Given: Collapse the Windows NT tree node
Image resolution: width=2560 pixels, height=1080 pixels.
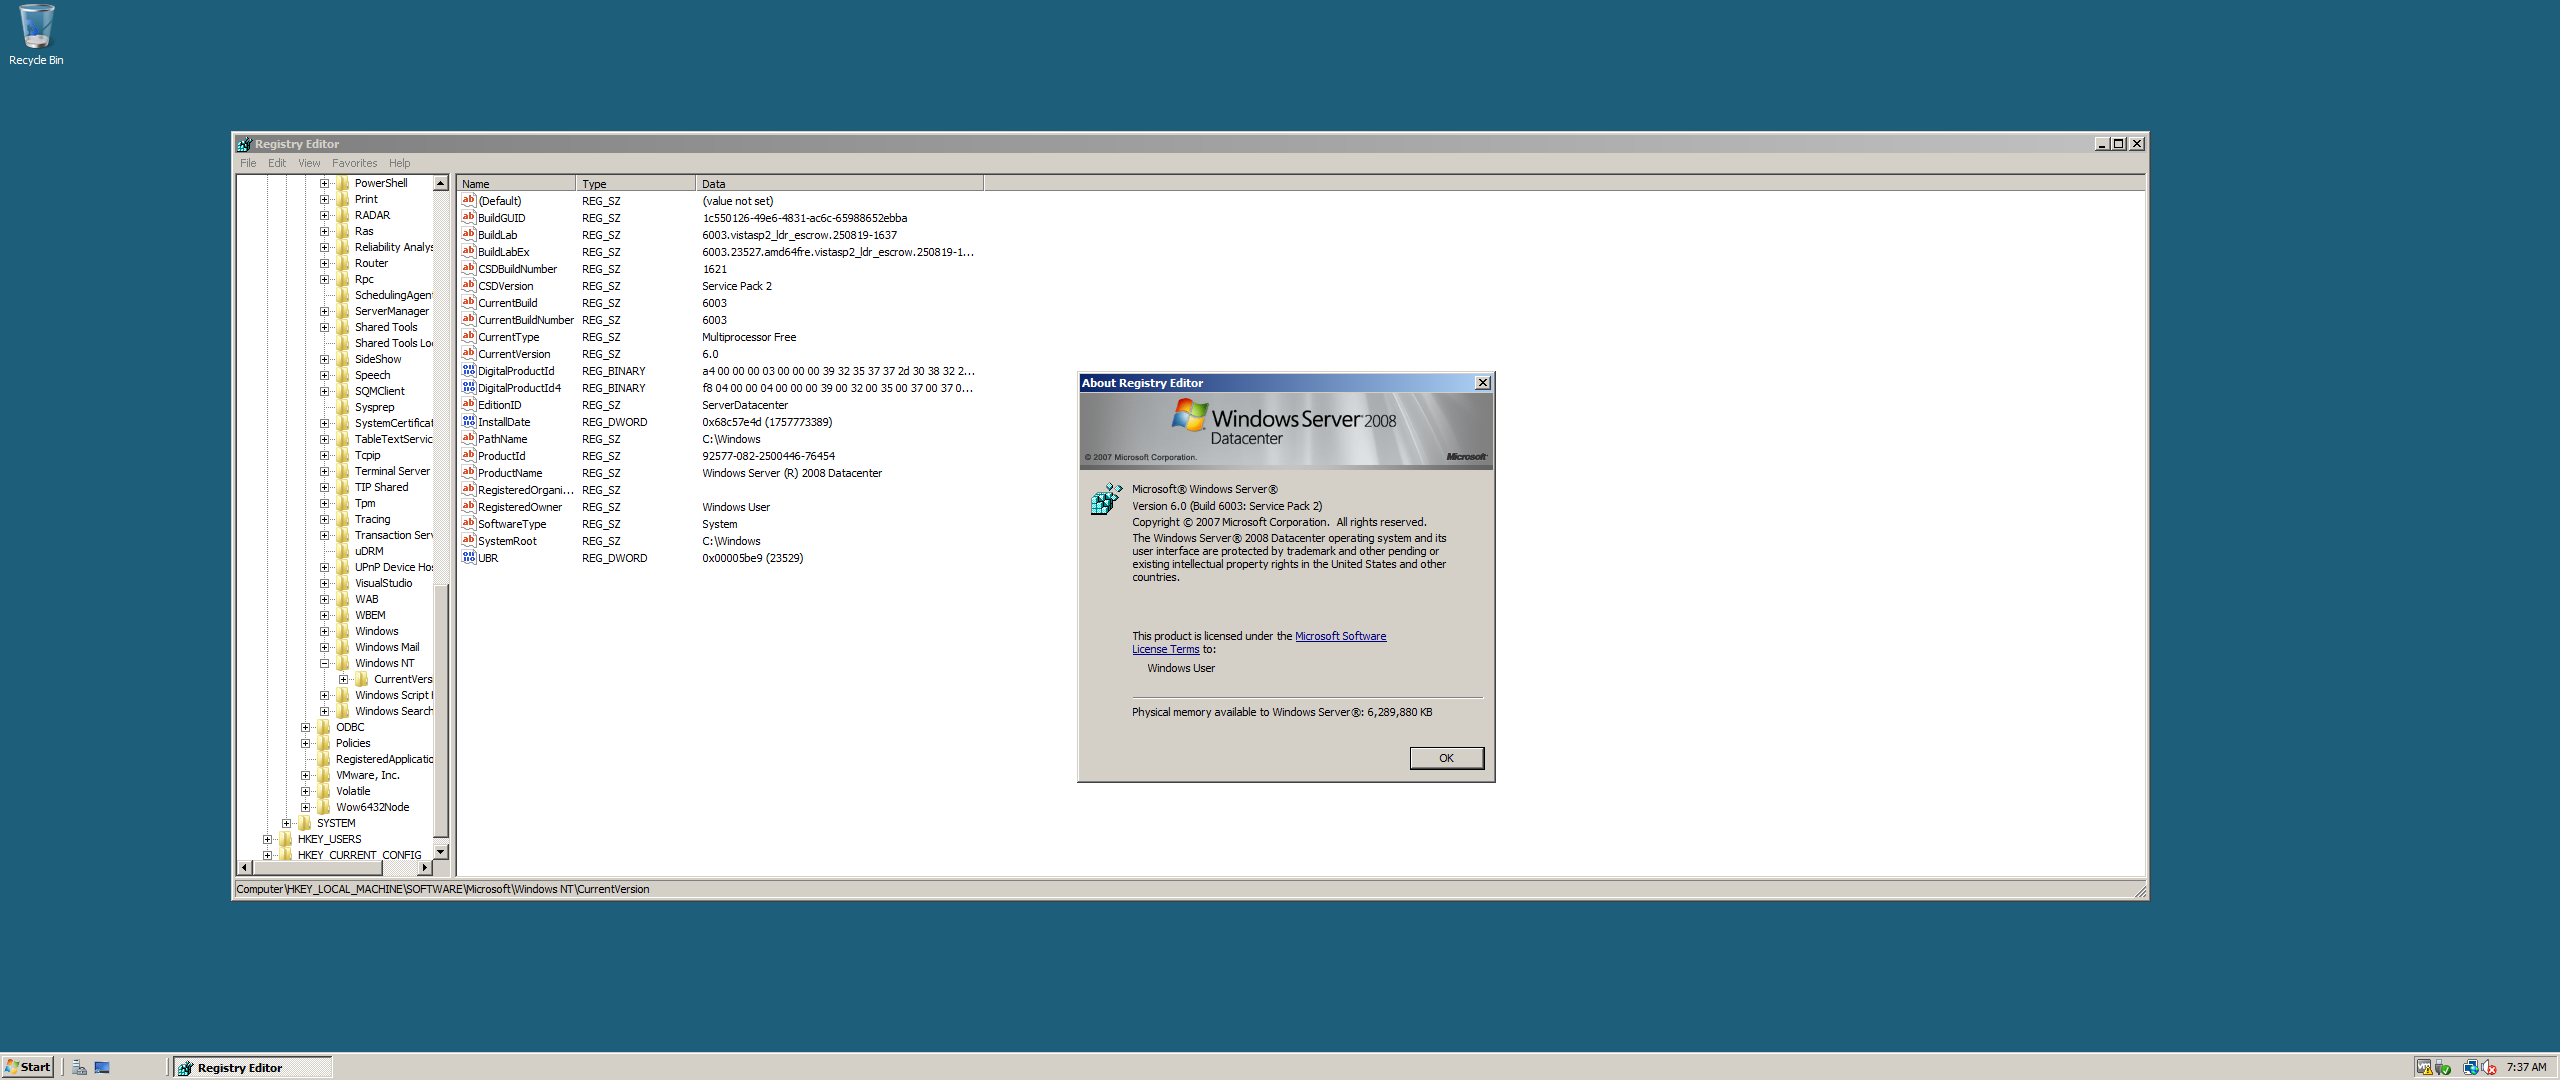Looking at the screenshot, I should point(324,663).
